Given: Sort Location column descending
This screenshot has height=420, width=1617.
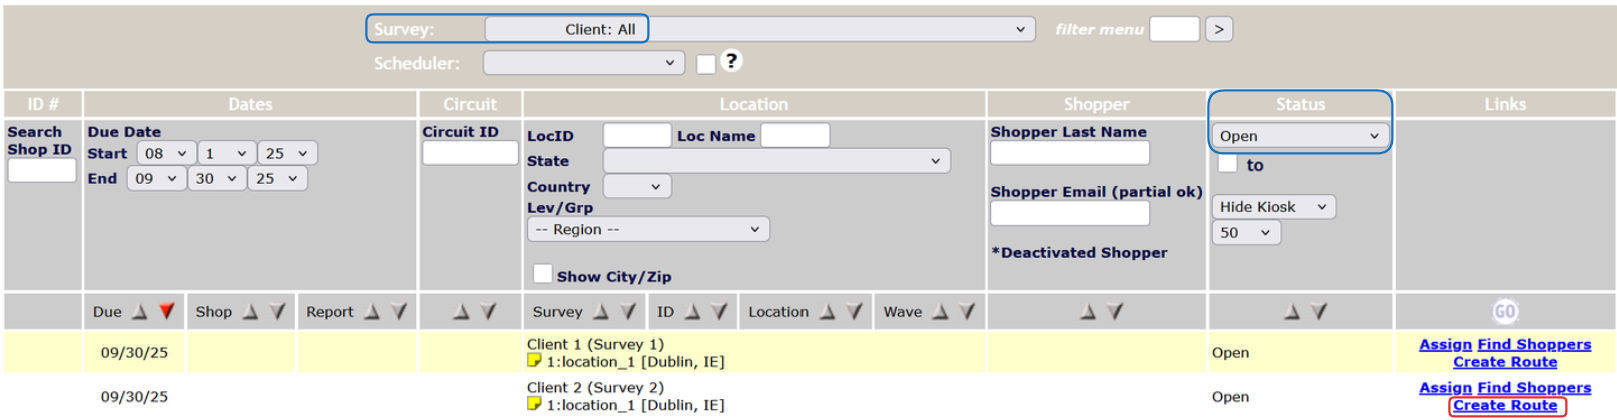Looking at the screenshot, I should point(854,312).
